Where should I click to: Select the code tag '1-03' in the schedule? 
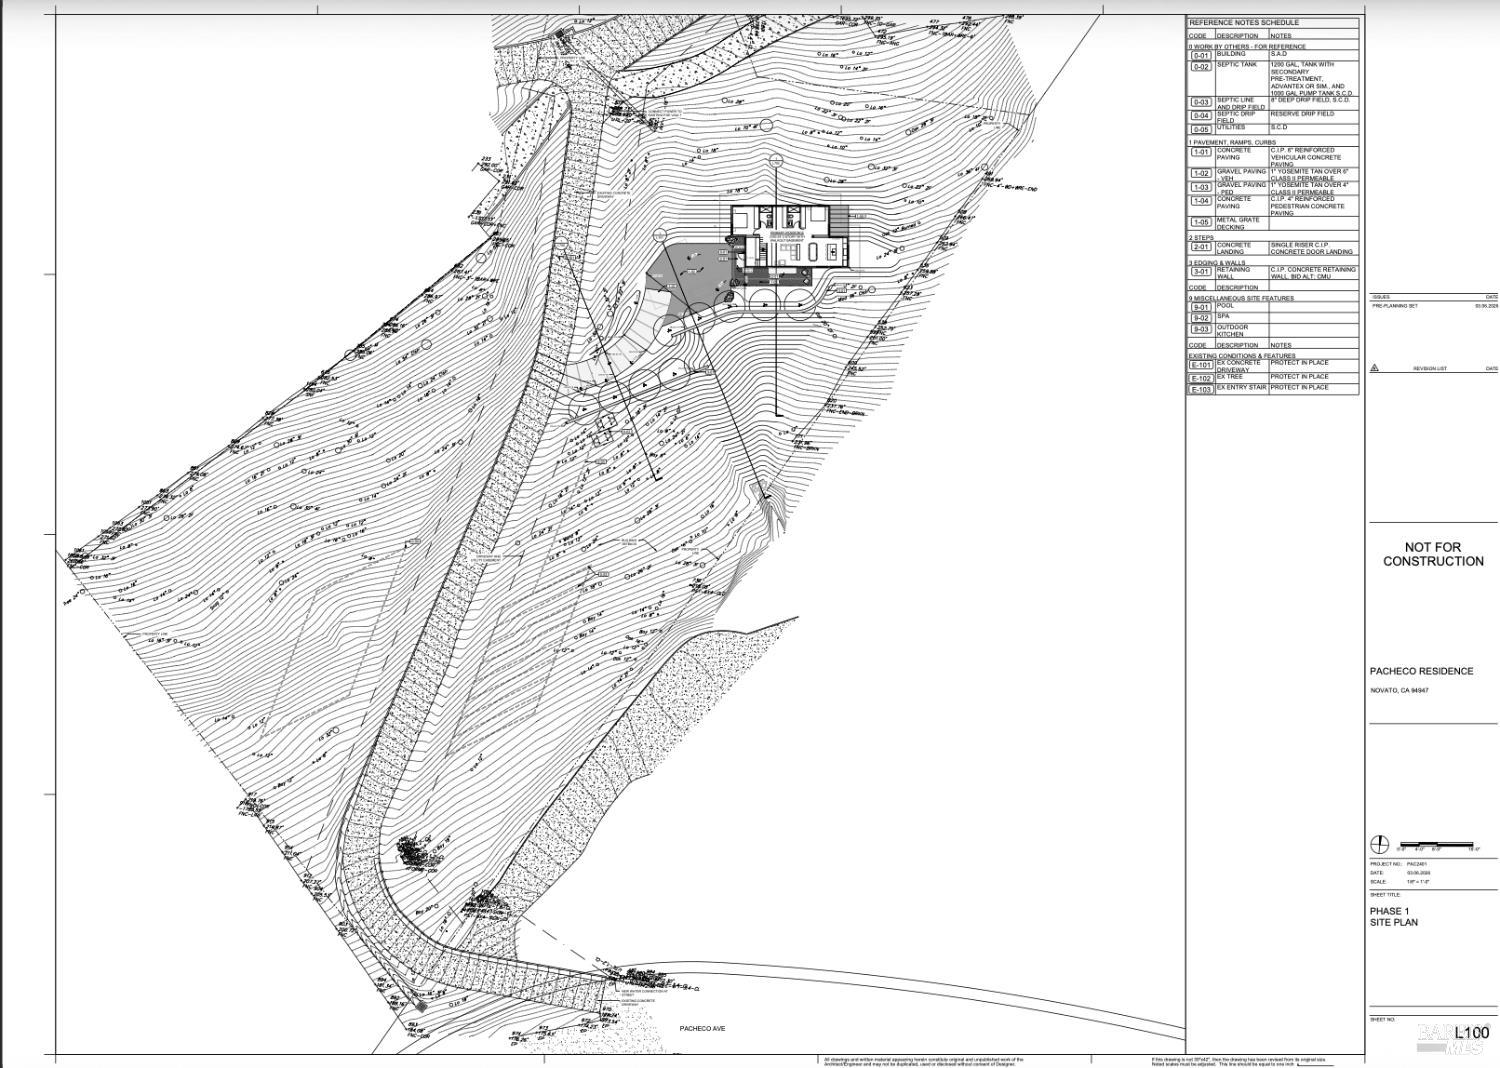click(x=1201, y=188)
